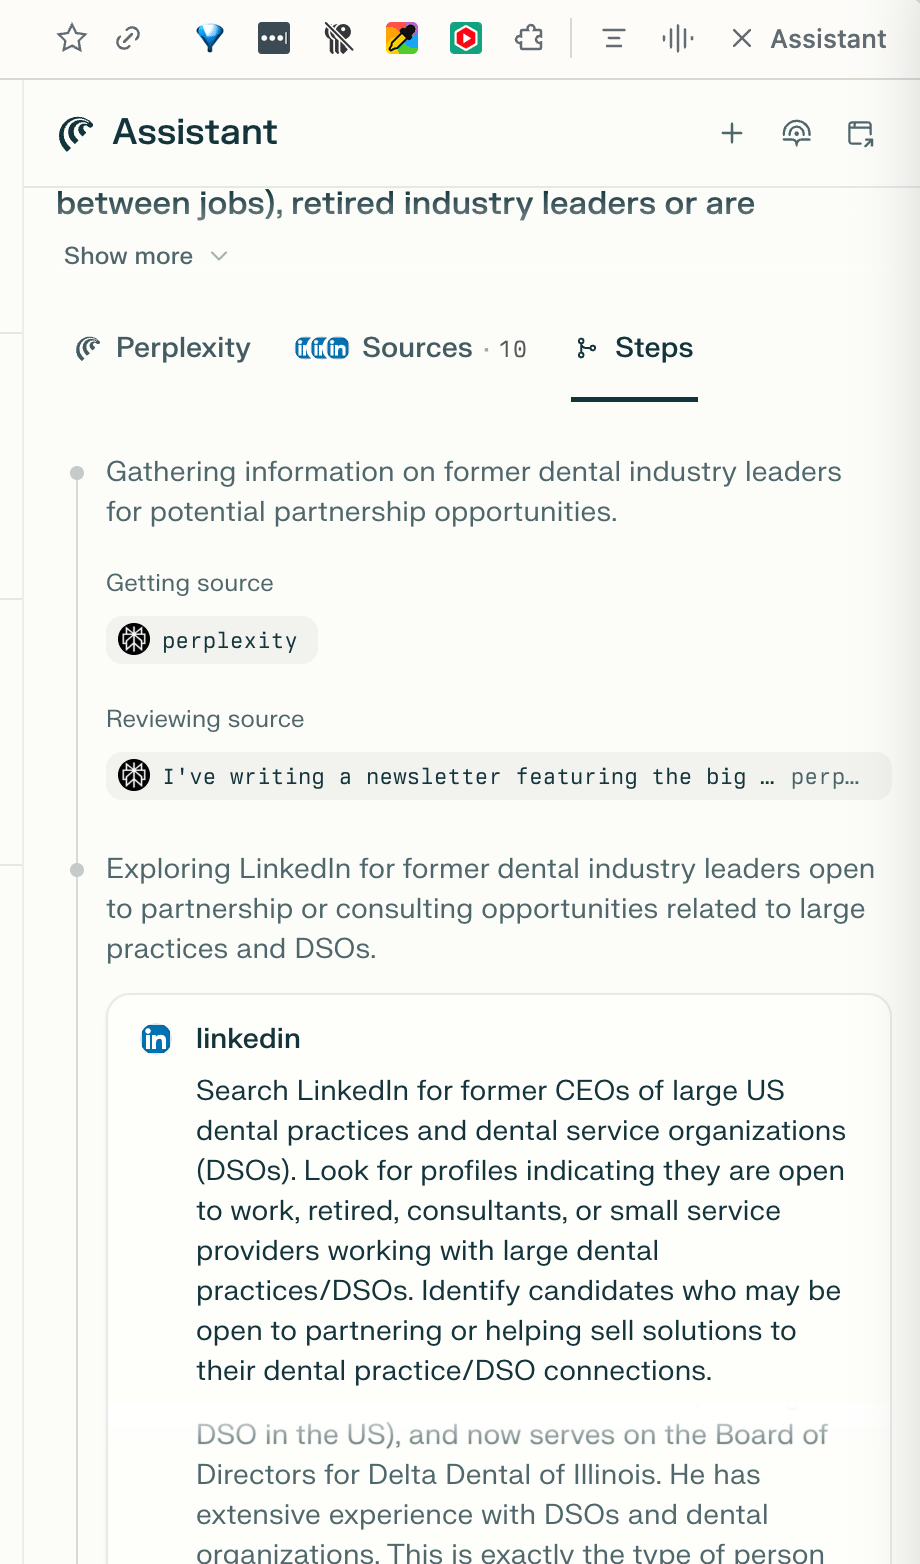Click the bookmark star icon
The image size is (920, 1564).
[72, 39]
